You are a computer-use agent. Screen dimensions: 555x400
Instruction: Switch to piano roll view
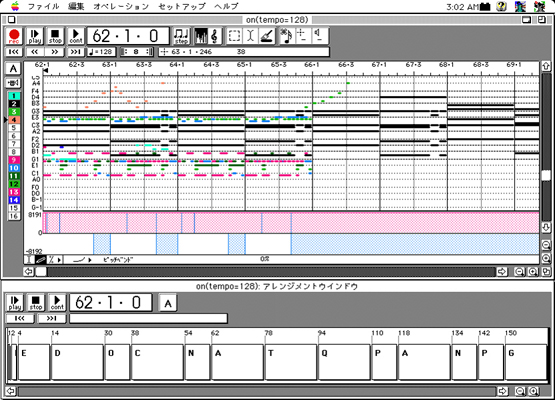(201, 36)
